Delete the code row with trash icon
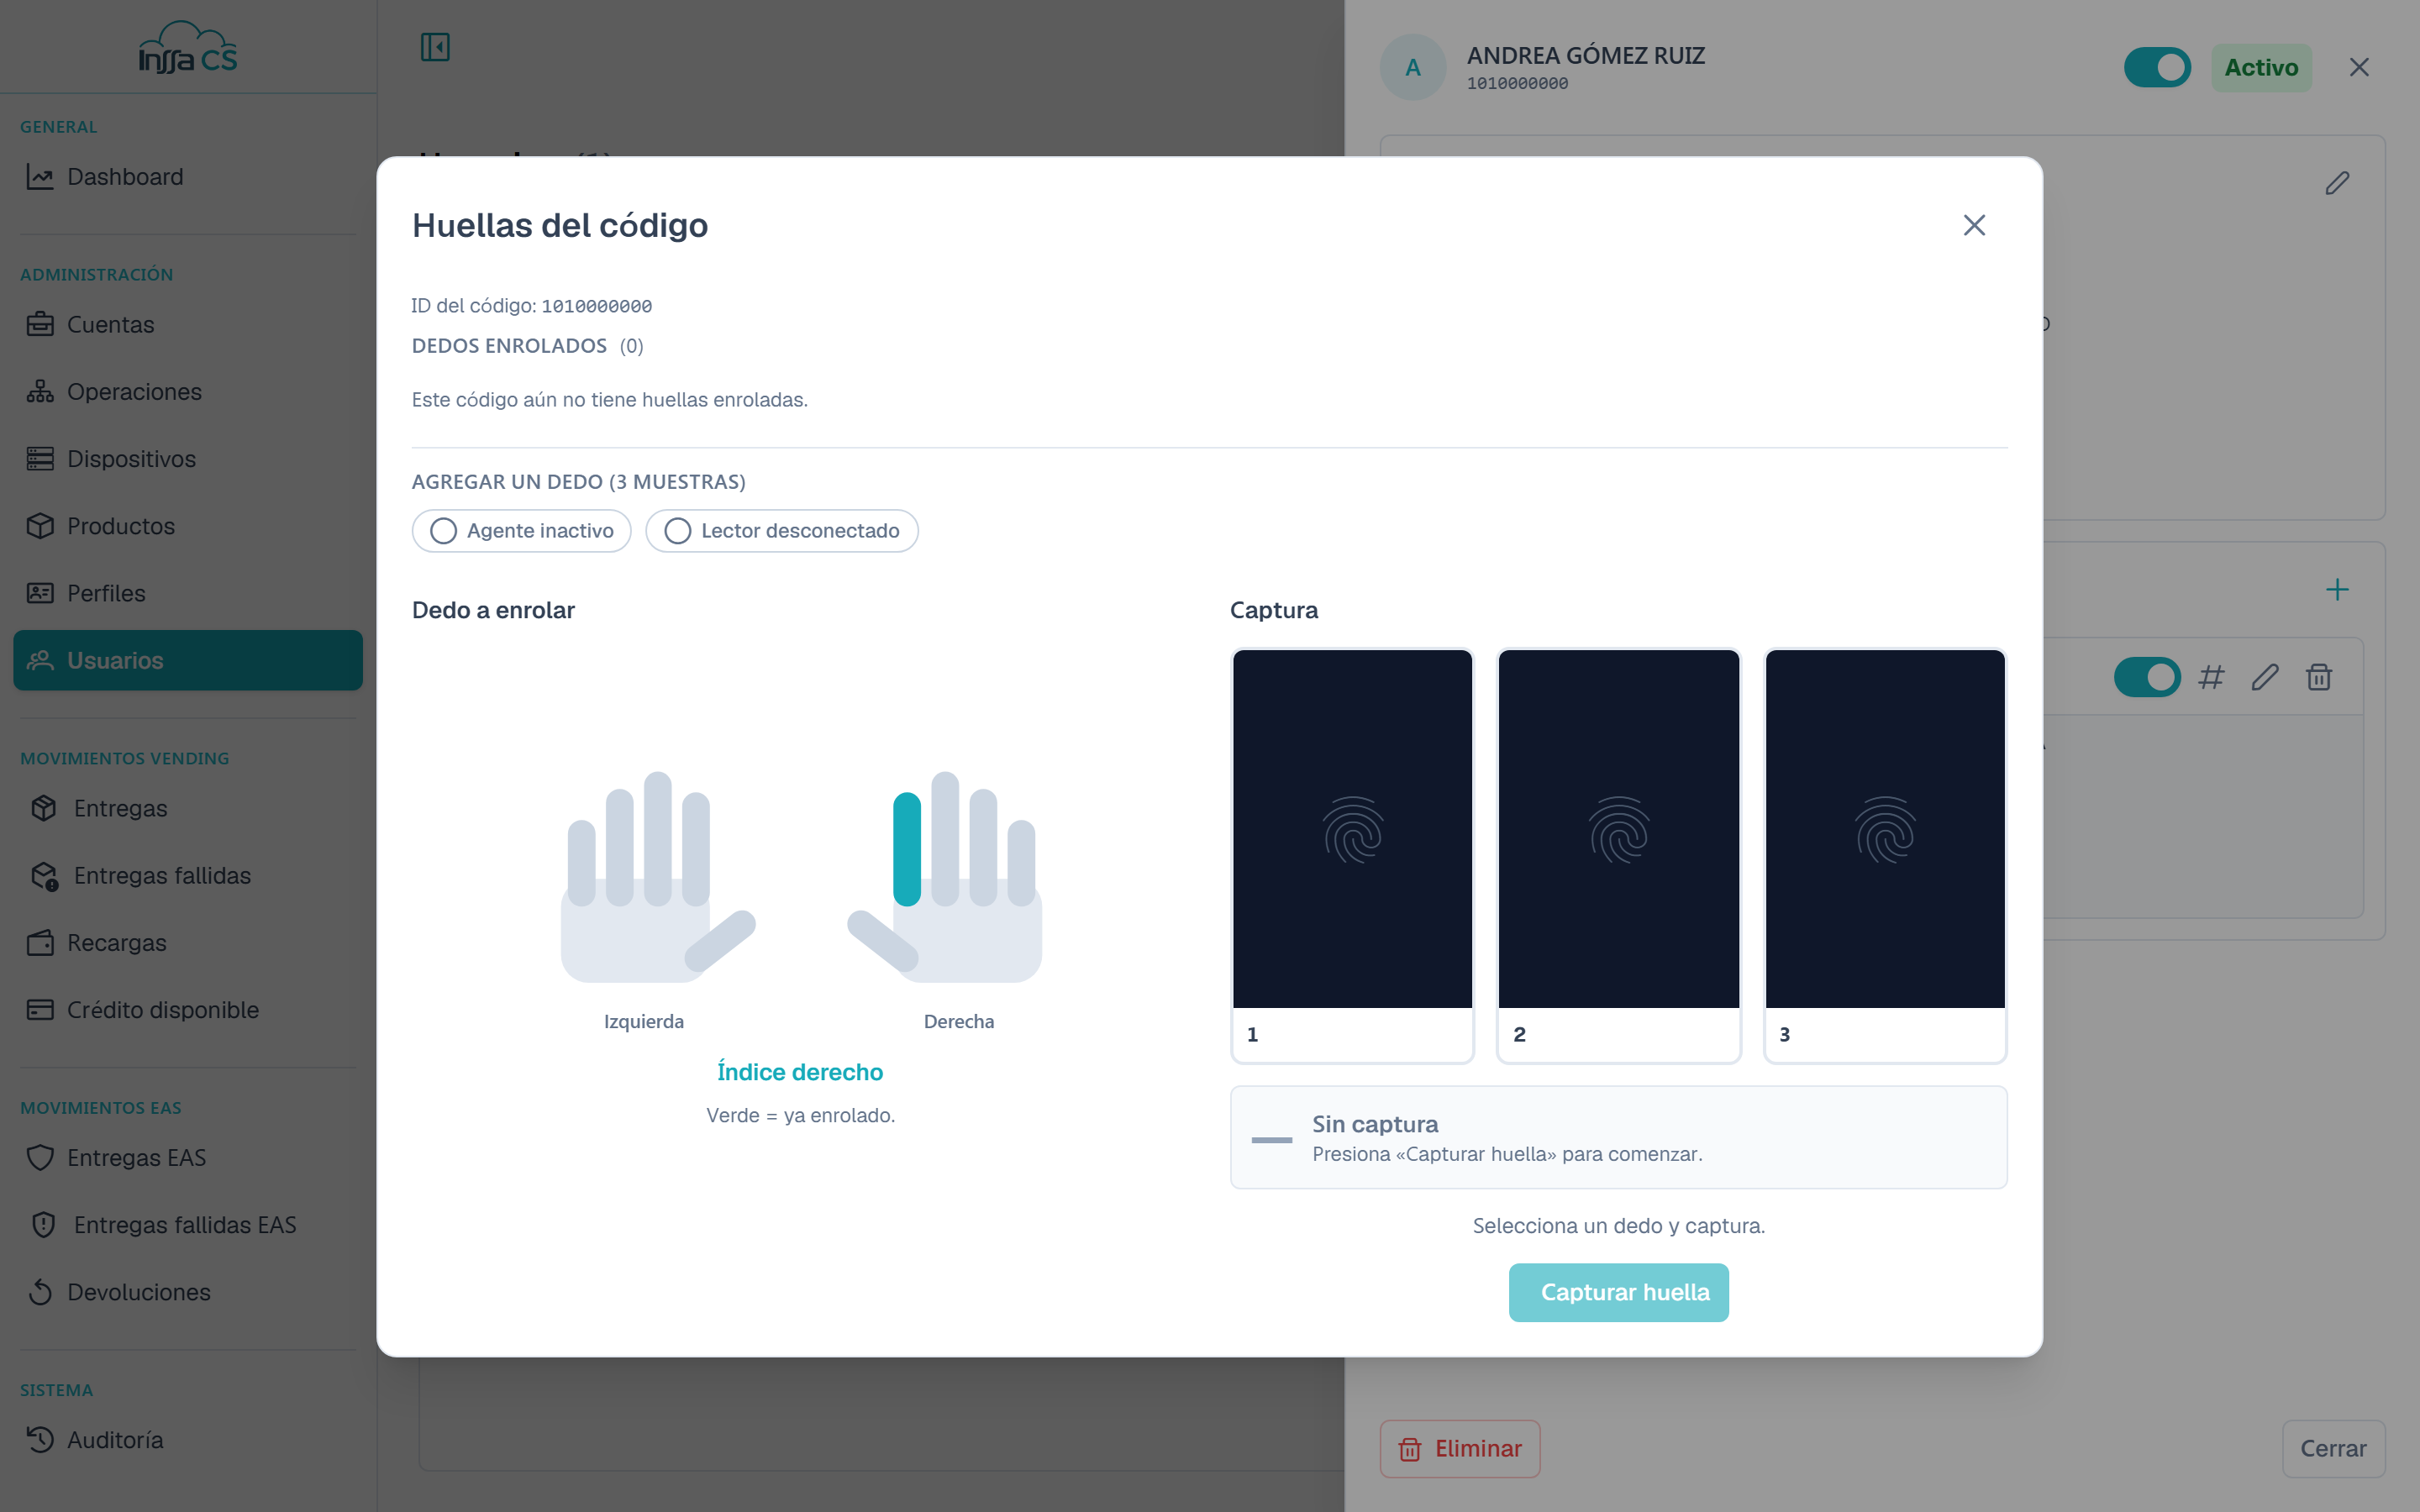 (2319, 677)
